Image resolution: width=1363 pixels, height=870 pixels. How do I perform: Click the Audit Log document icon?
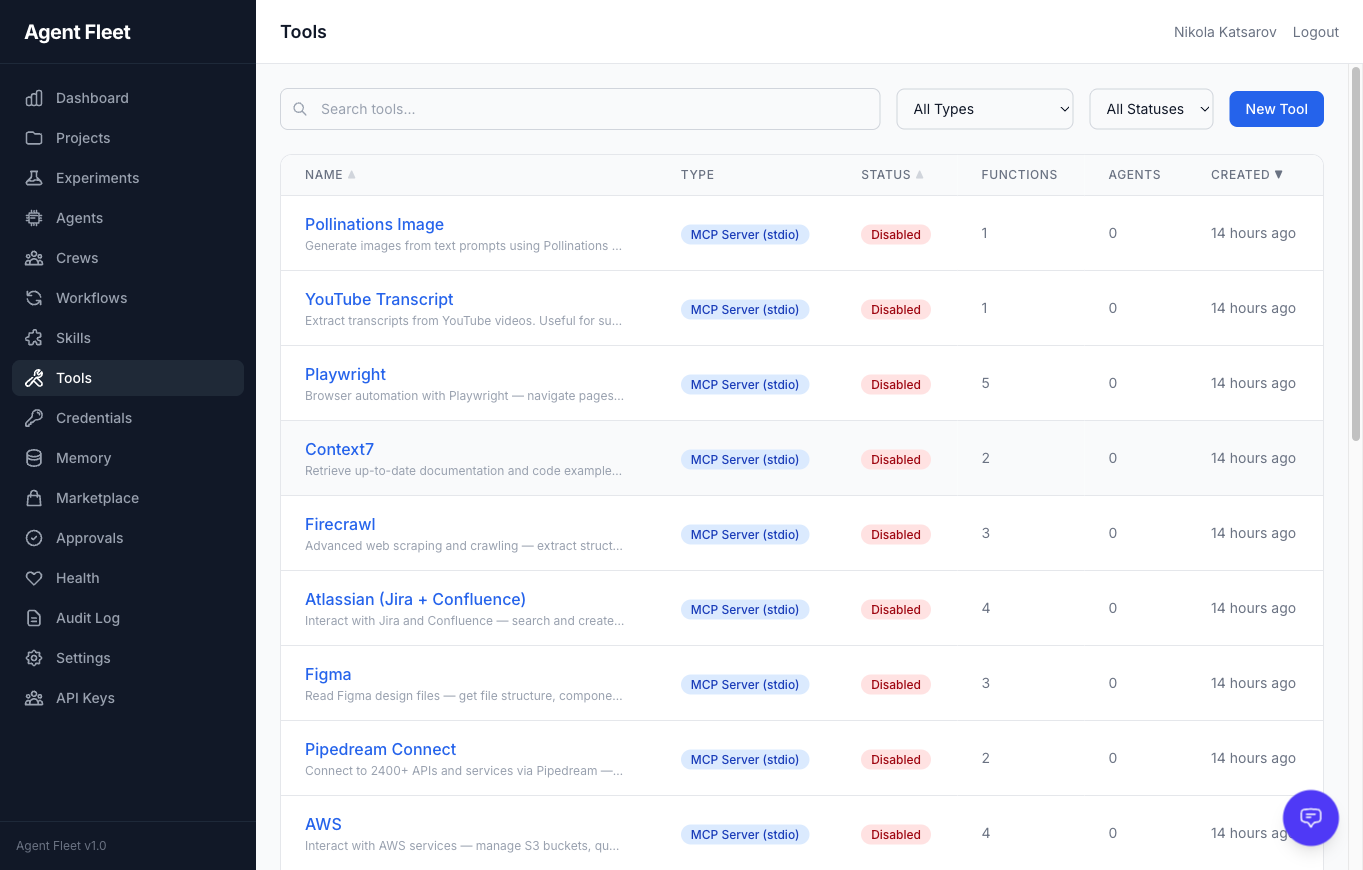[x=34, y=618]
